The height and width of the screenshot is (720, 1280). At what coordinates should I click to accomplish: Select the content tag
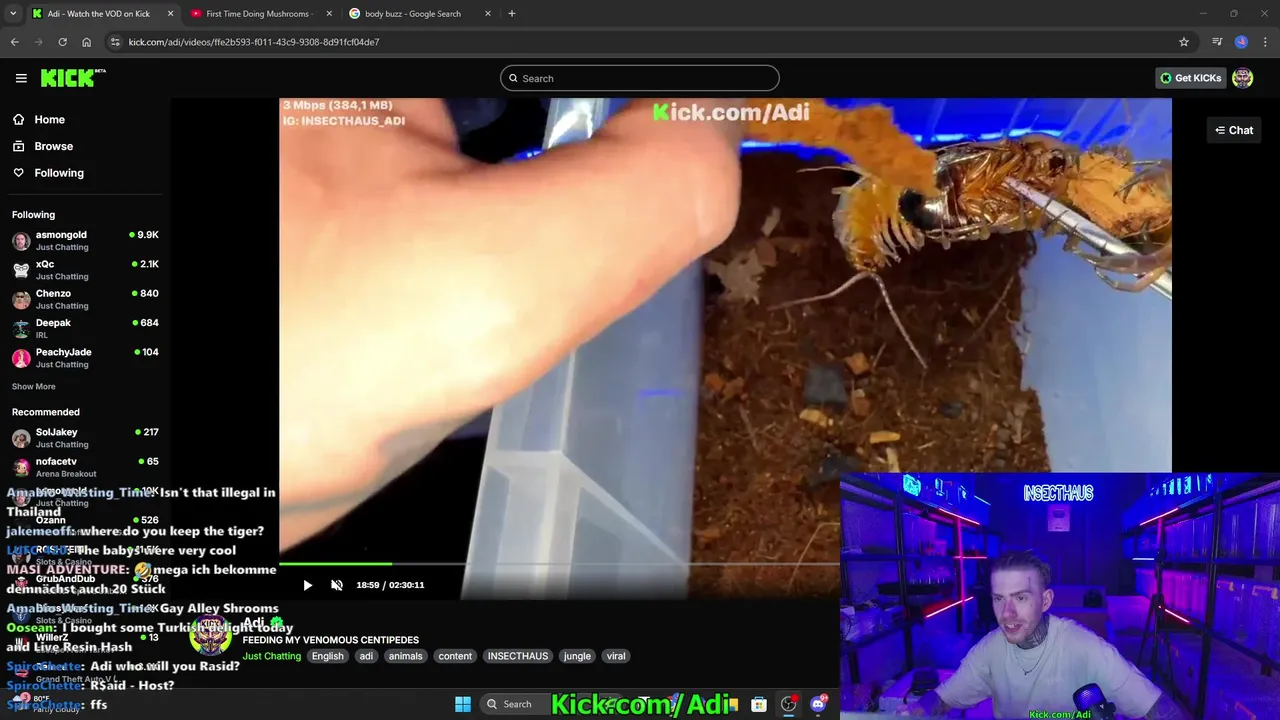(455, 656)
